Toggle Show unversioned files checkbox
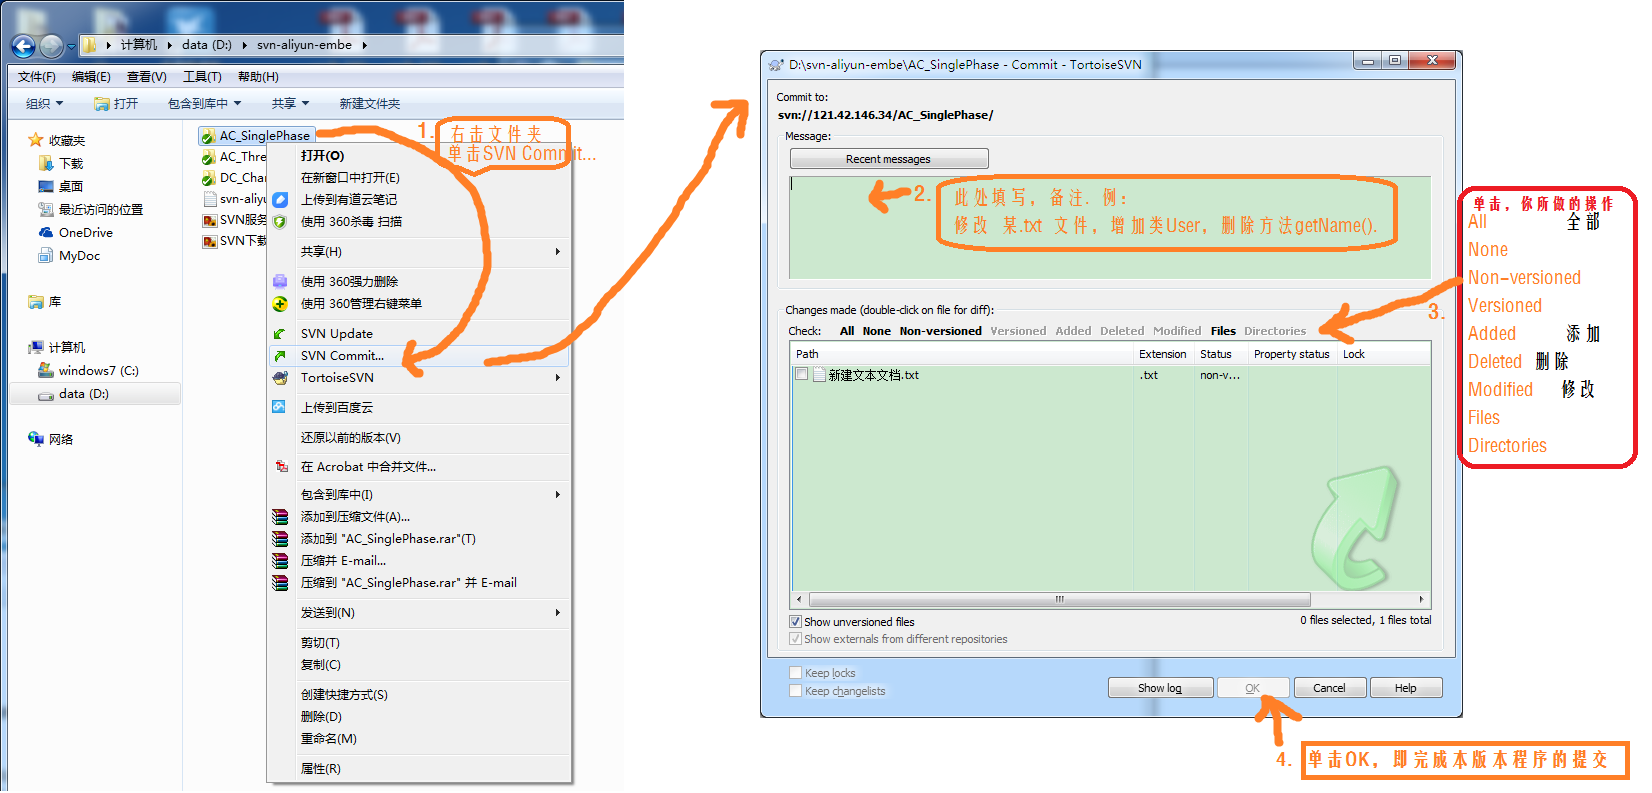The height and width of the screenshot is (793, 1652). point(795,621)
